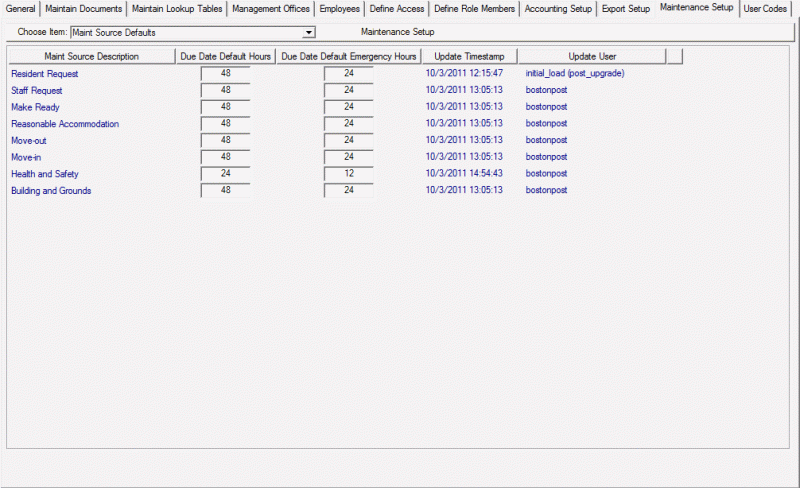Select the Building and Grounds row label
This screenshot has height=488, width=800.
[x=51, y=191]
